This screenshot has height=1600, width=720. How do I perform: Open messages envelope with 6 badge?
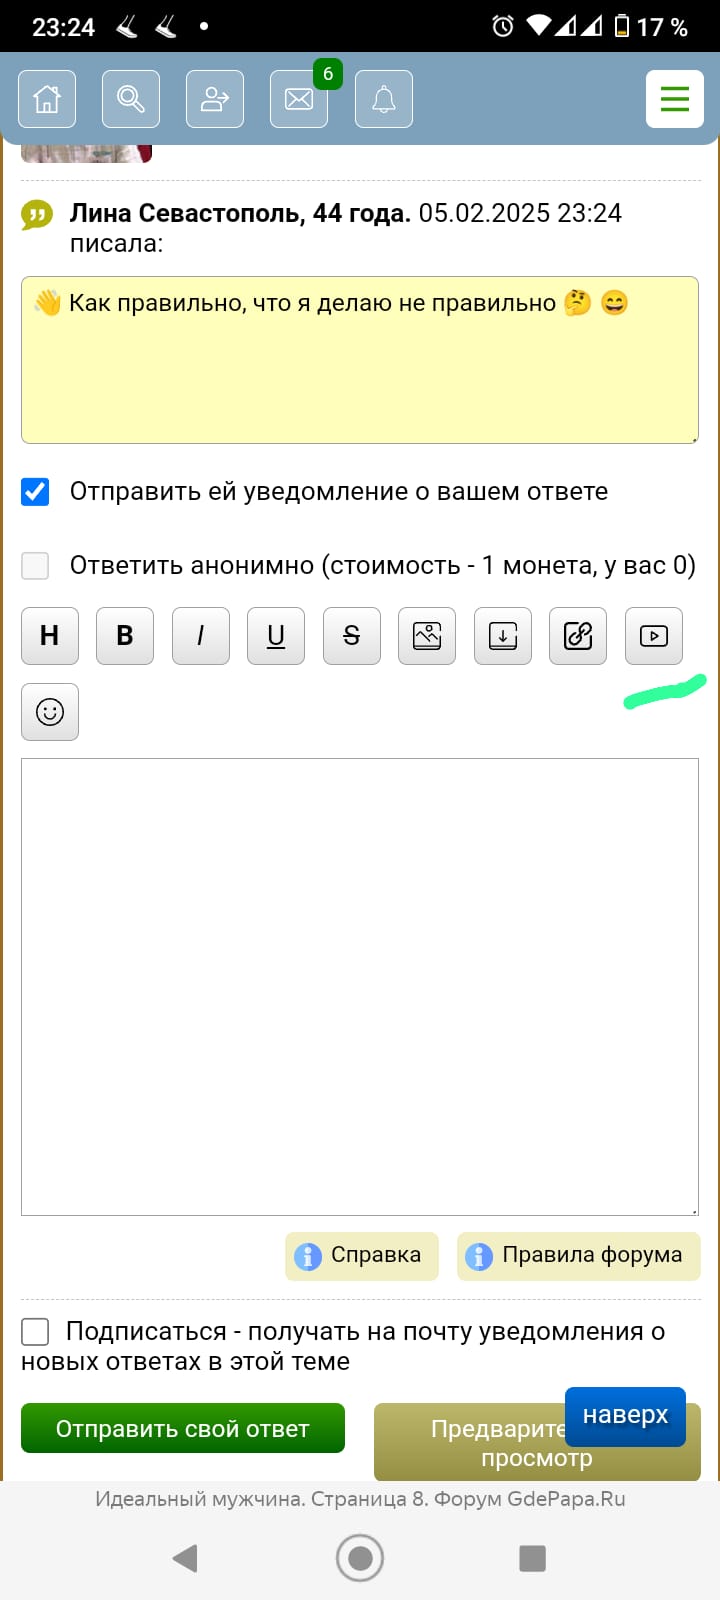299,99
